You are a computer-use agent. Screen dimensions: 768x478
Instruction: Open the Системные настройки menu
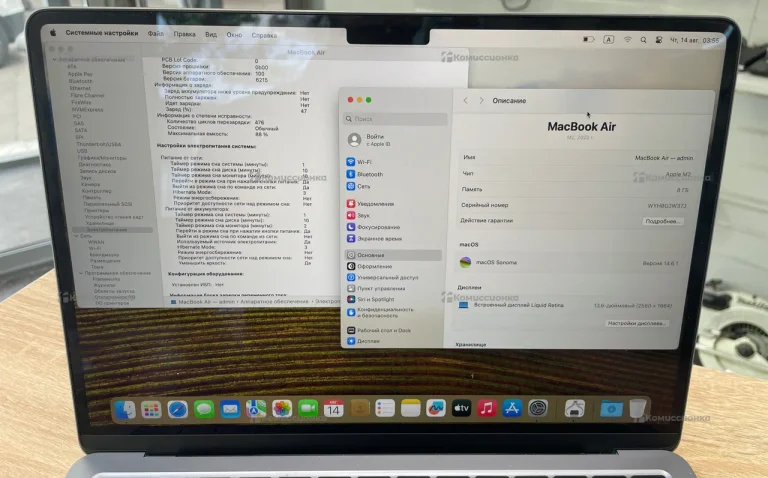[x=102, y=33]
